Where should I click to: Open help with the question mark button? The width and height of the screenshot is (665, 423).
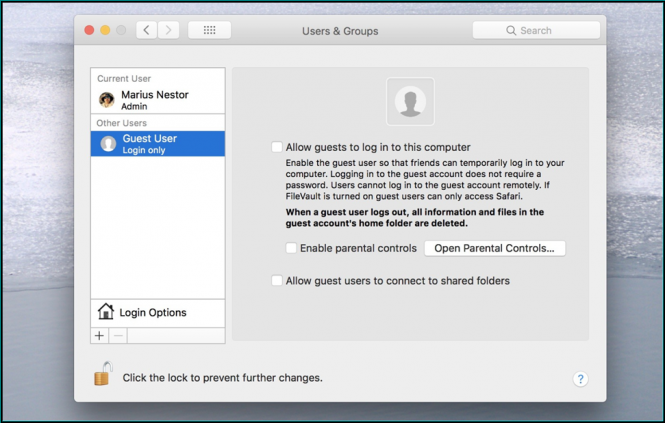(581, 379)
